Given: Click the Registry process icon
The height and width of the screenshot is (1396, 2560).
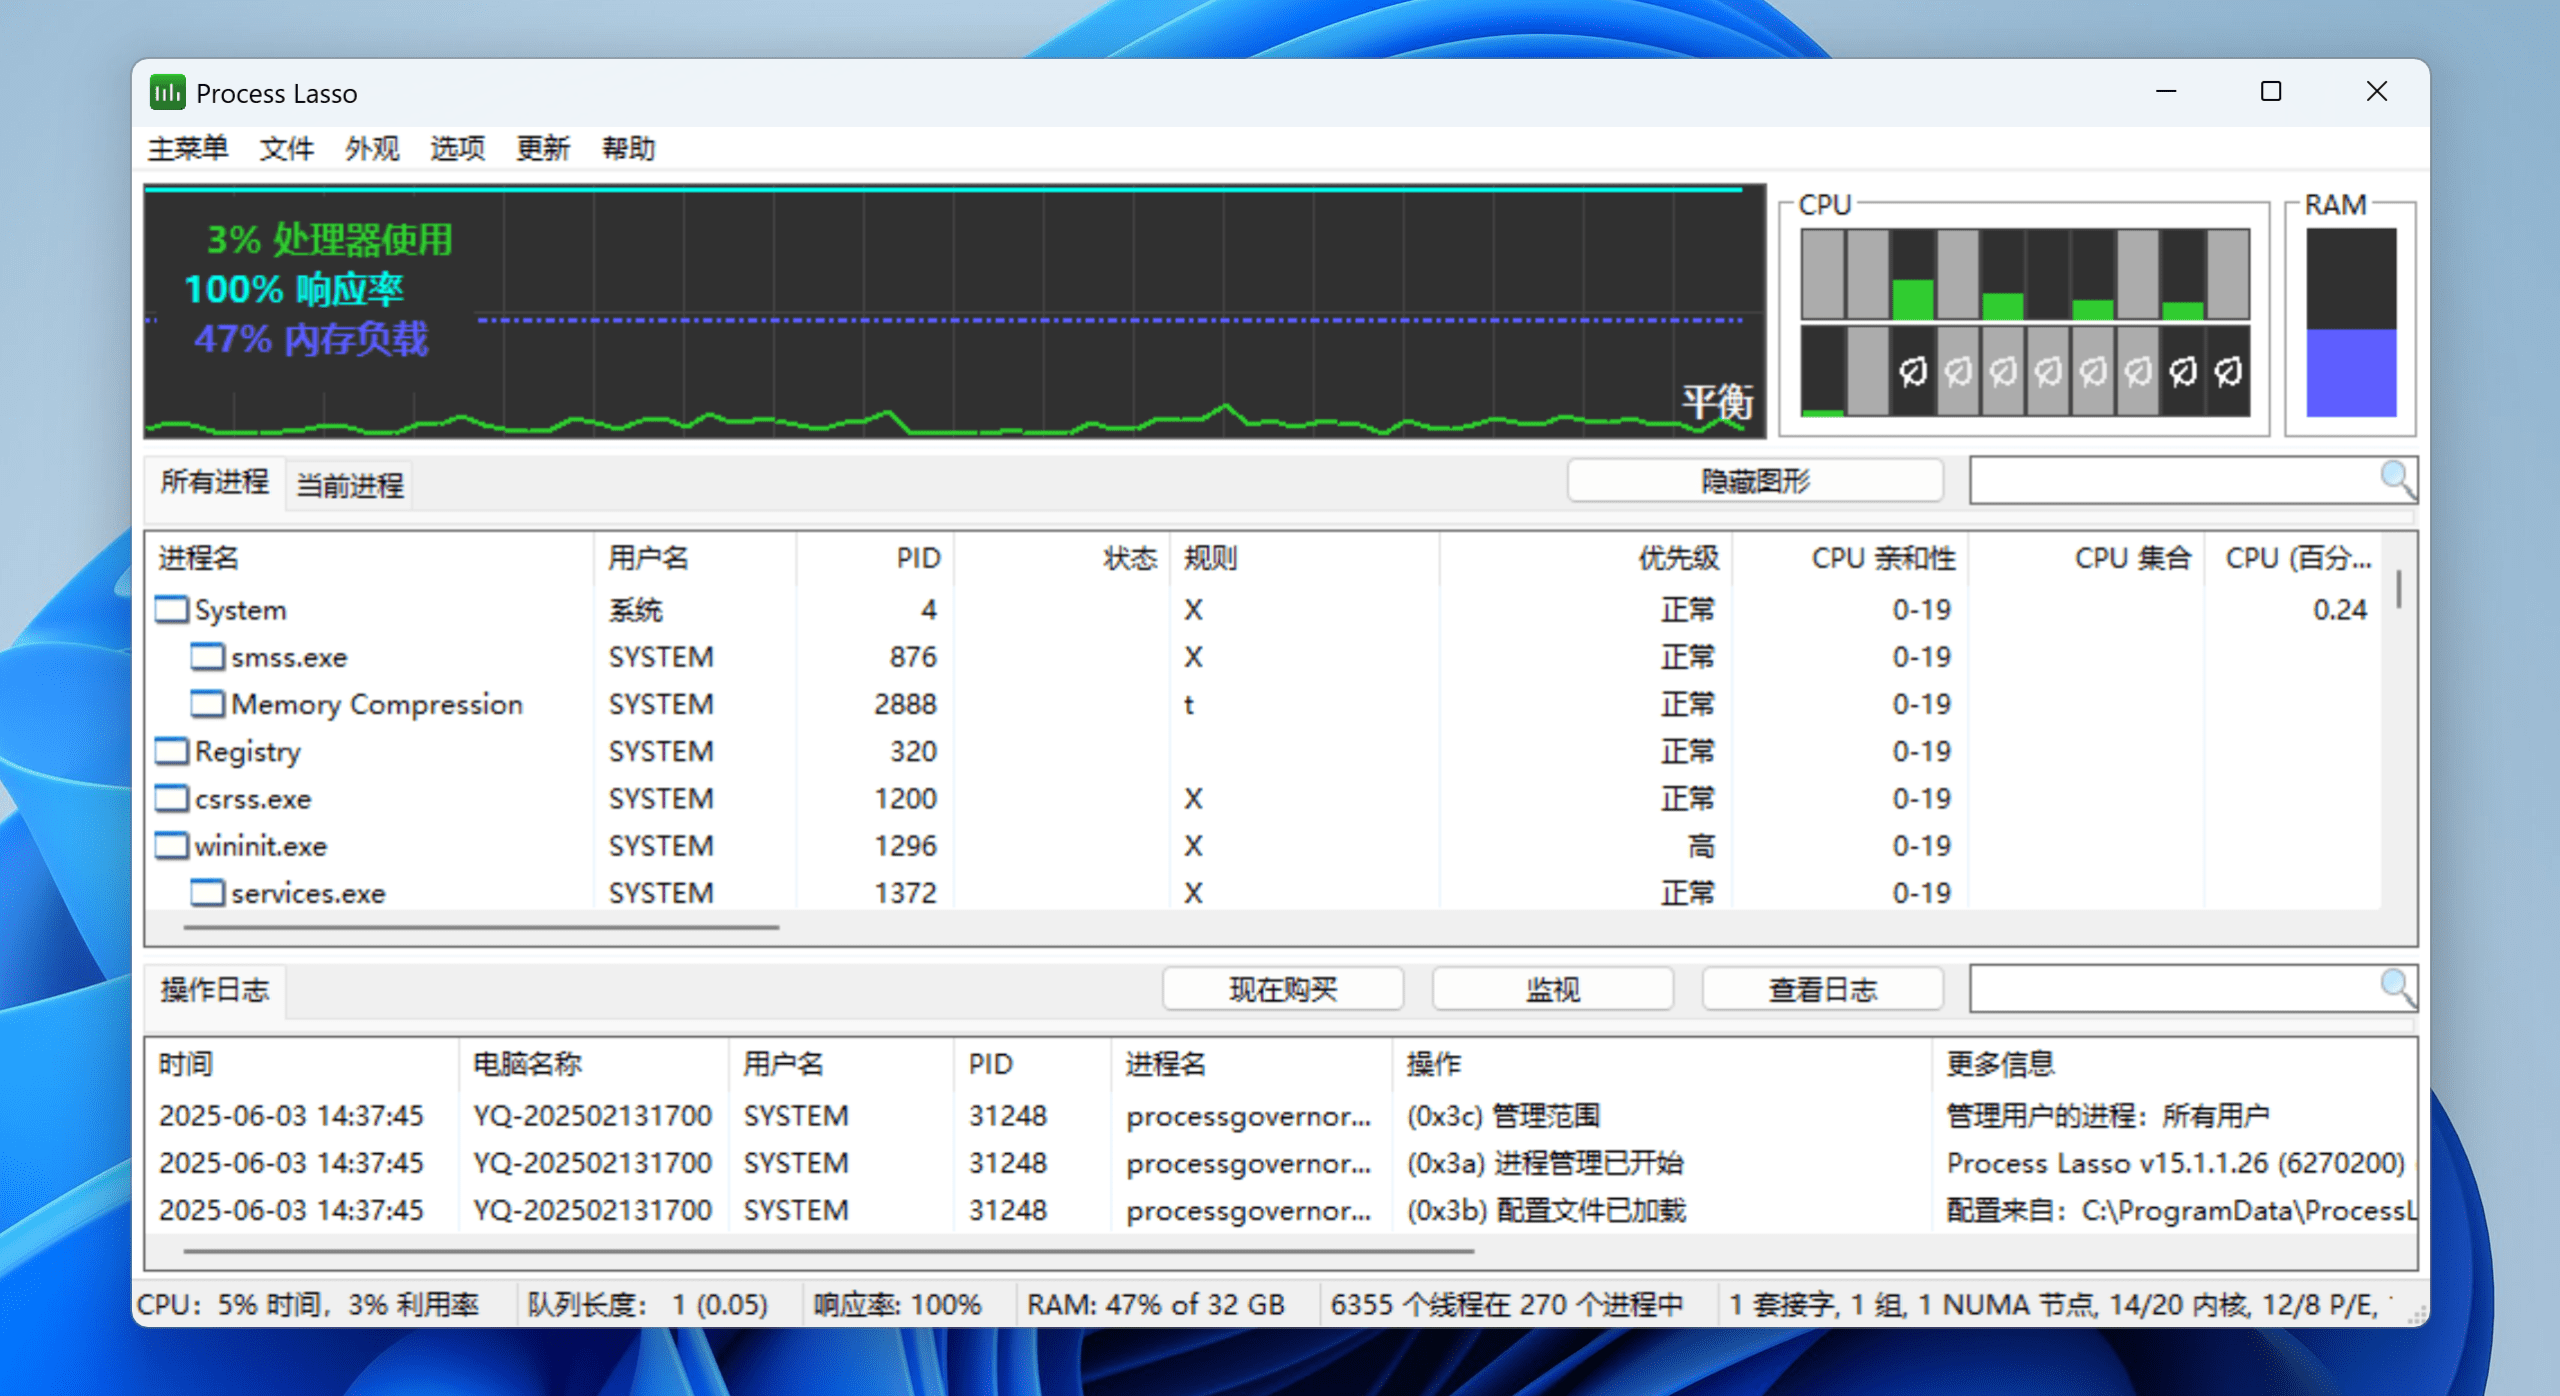Looking at the screenshot, I should pos(172,750).
